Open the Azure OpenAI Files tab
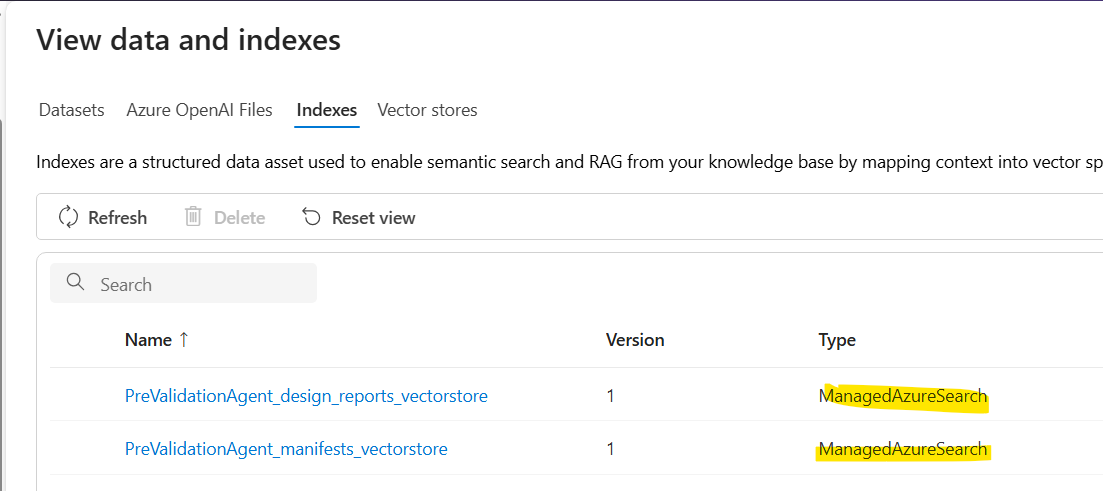Screen dimensions: 1103x491 point(199,110)
